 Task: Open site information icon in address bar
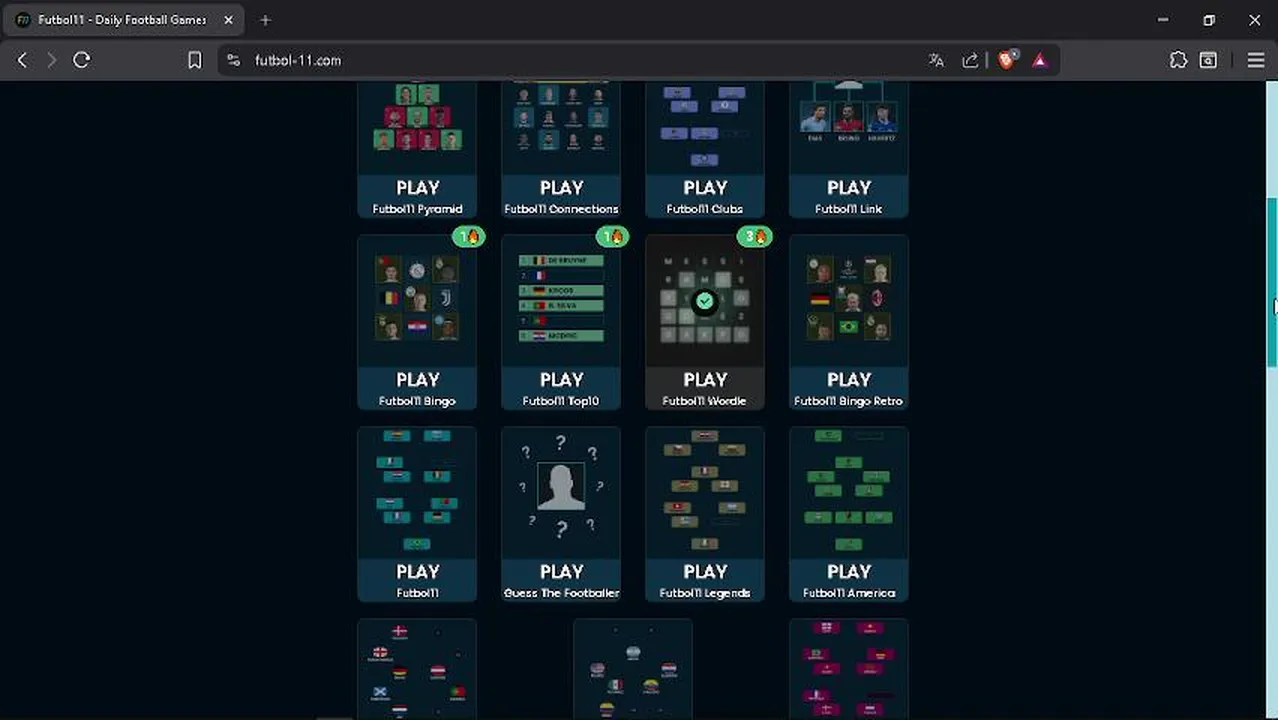(x=233, y=60)
